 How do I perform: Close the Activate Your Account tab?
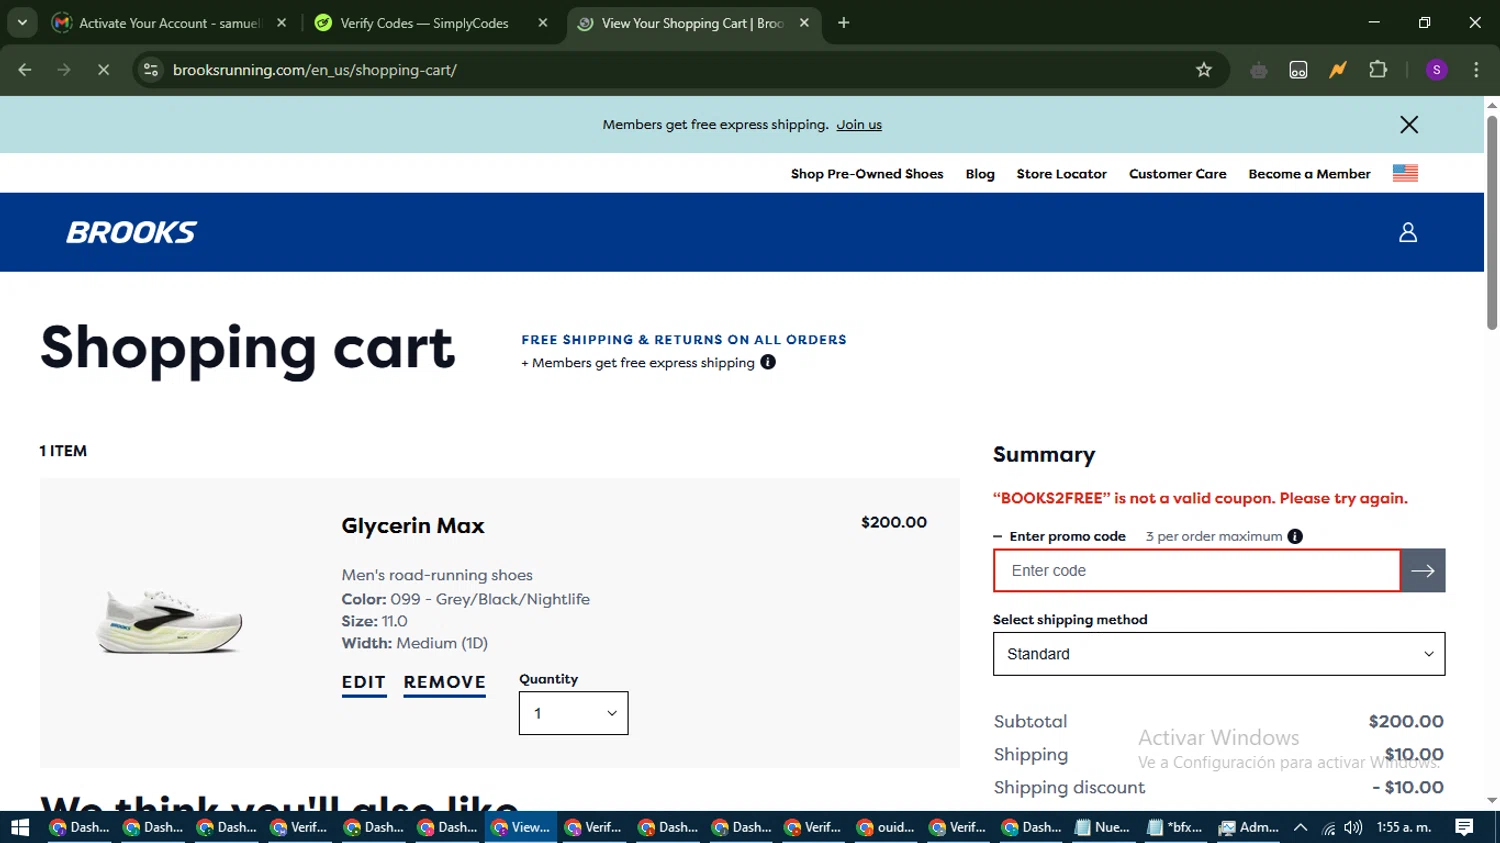click(x=281, y=22)
